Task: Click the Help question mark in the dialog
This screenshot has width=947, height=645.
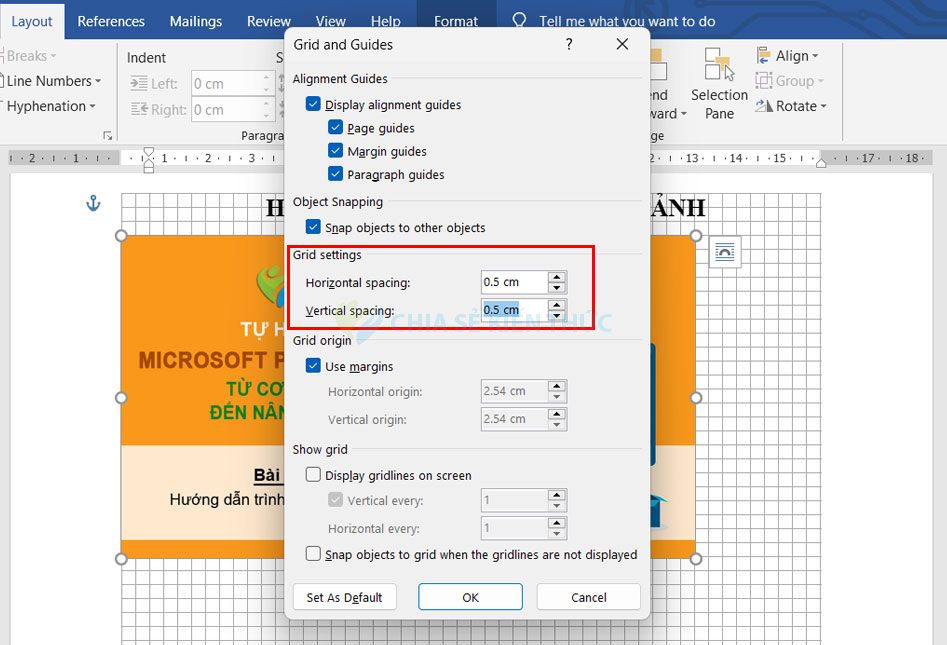Action: point(569,45)
